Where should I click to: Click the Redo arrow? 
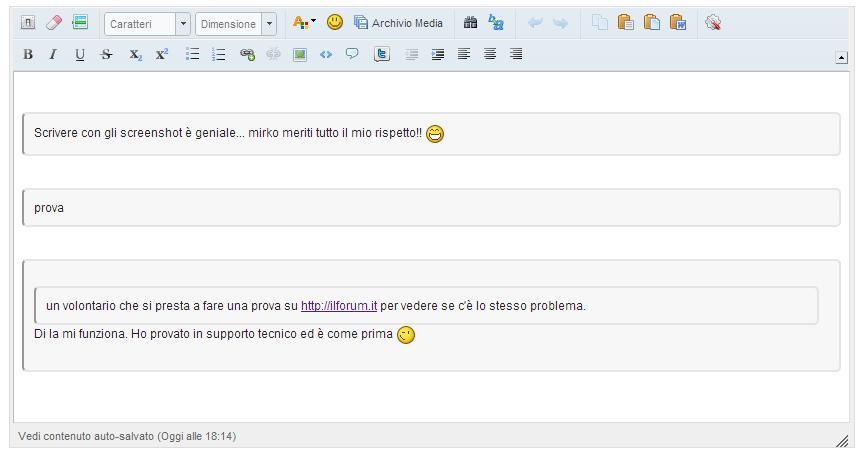pyautogui.click(x=560, y=23)
